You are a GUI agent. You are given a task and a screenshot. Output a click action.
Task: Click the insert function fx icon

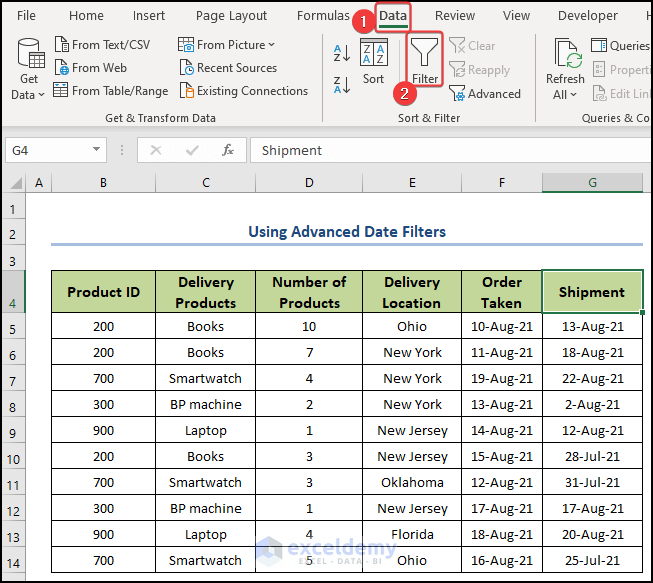228,150
